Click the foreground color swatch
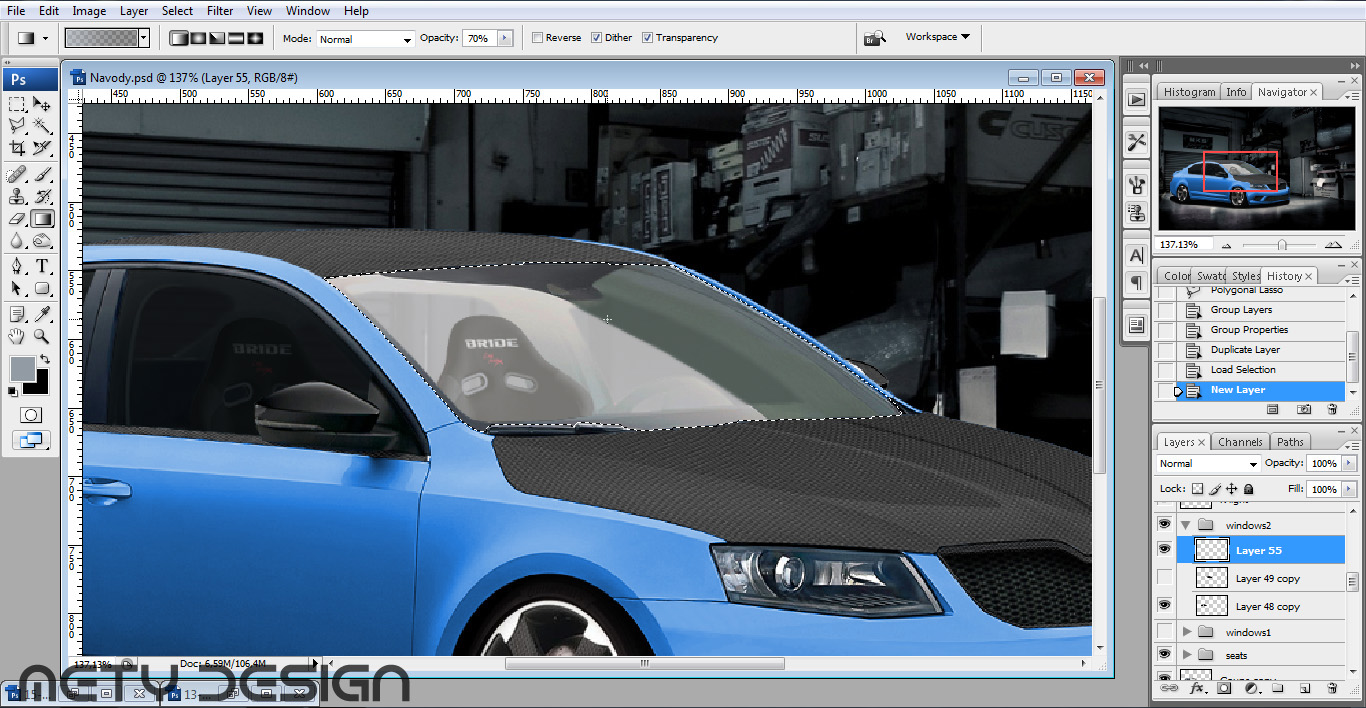Image resolution: width=1366 pixels, height=708 pixels. point(21,369)
